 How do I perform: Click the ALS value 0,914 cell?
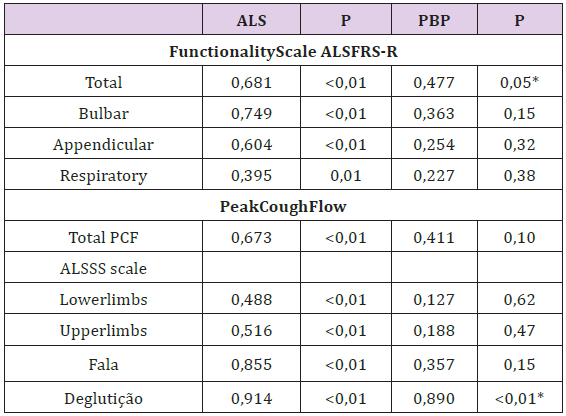pyautogui.click(x=251, y=399)
